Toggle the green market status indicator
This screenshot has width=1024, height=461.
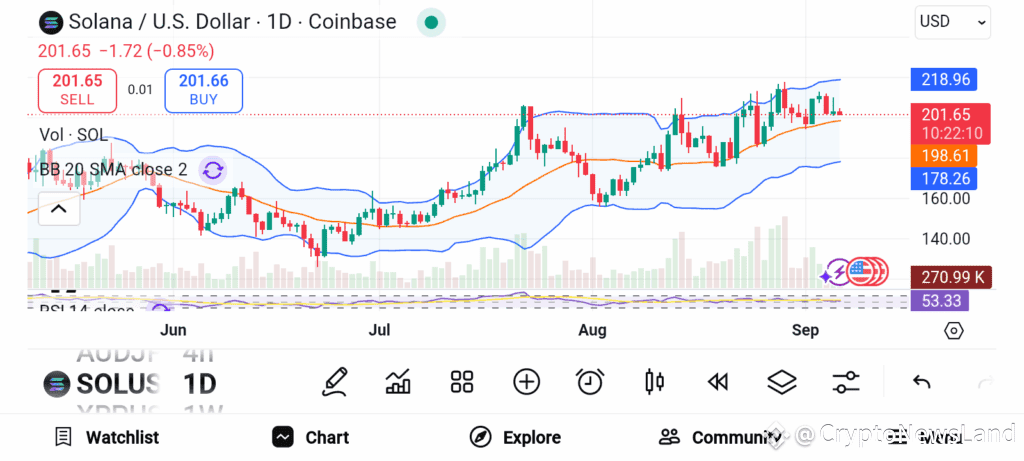point(431,22)
